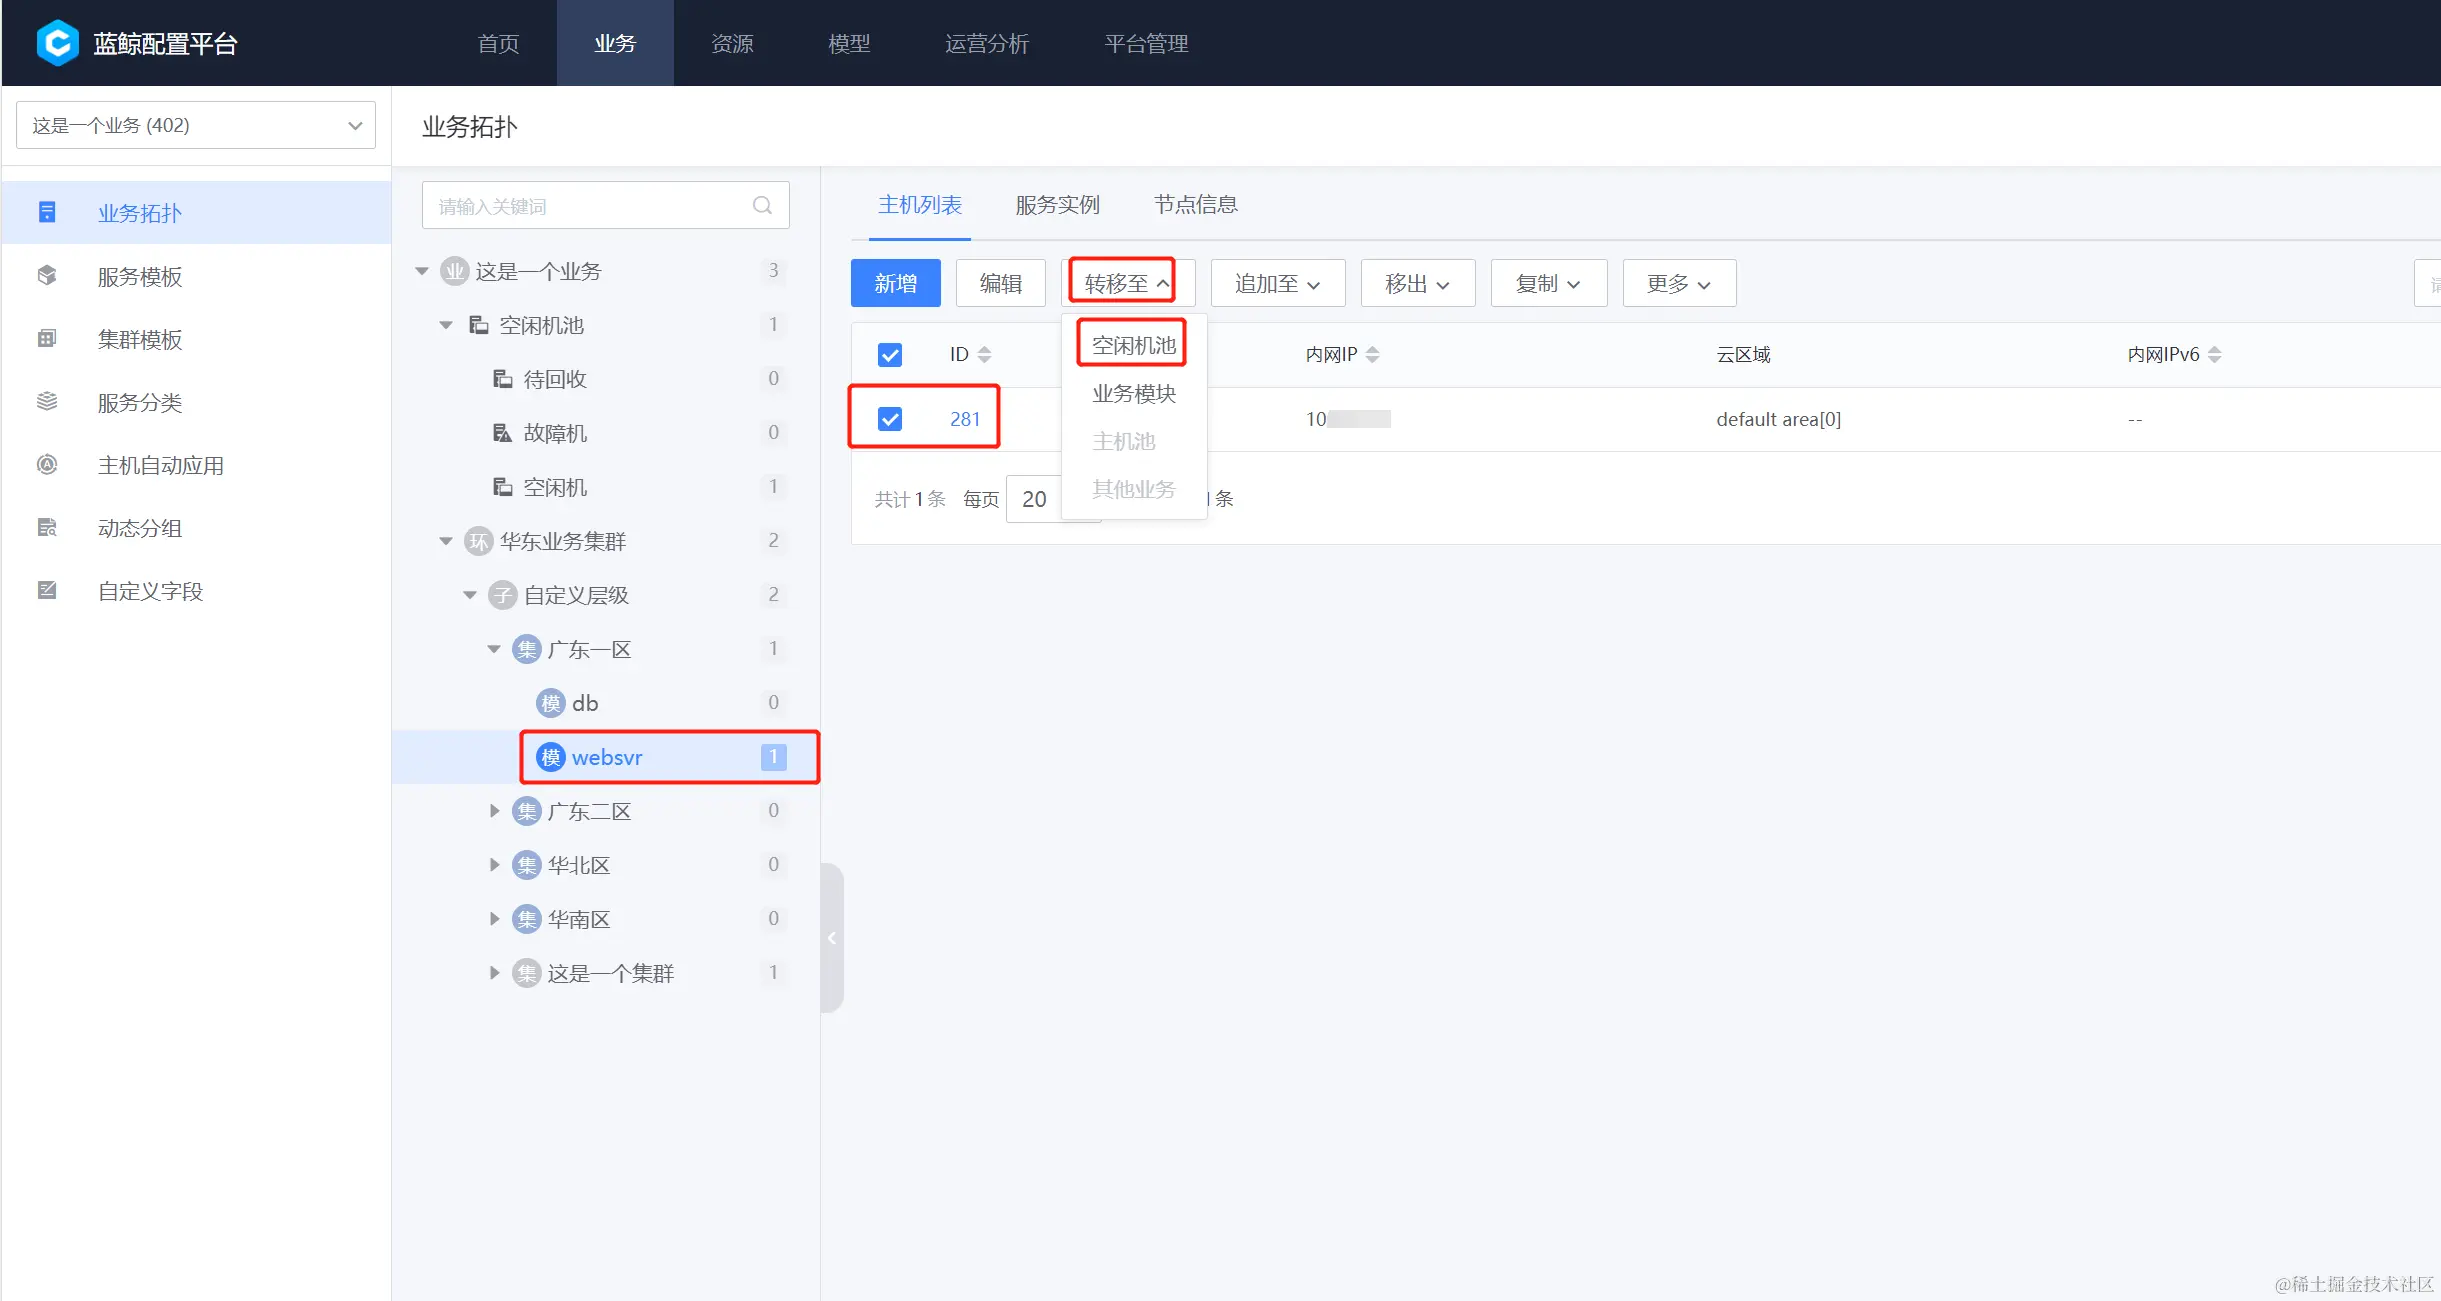Sort by 内网IP using the sort arrows
The width and height of the screenshot is (2441, 1301).
pyautogui.click(x=1372, y=354)
